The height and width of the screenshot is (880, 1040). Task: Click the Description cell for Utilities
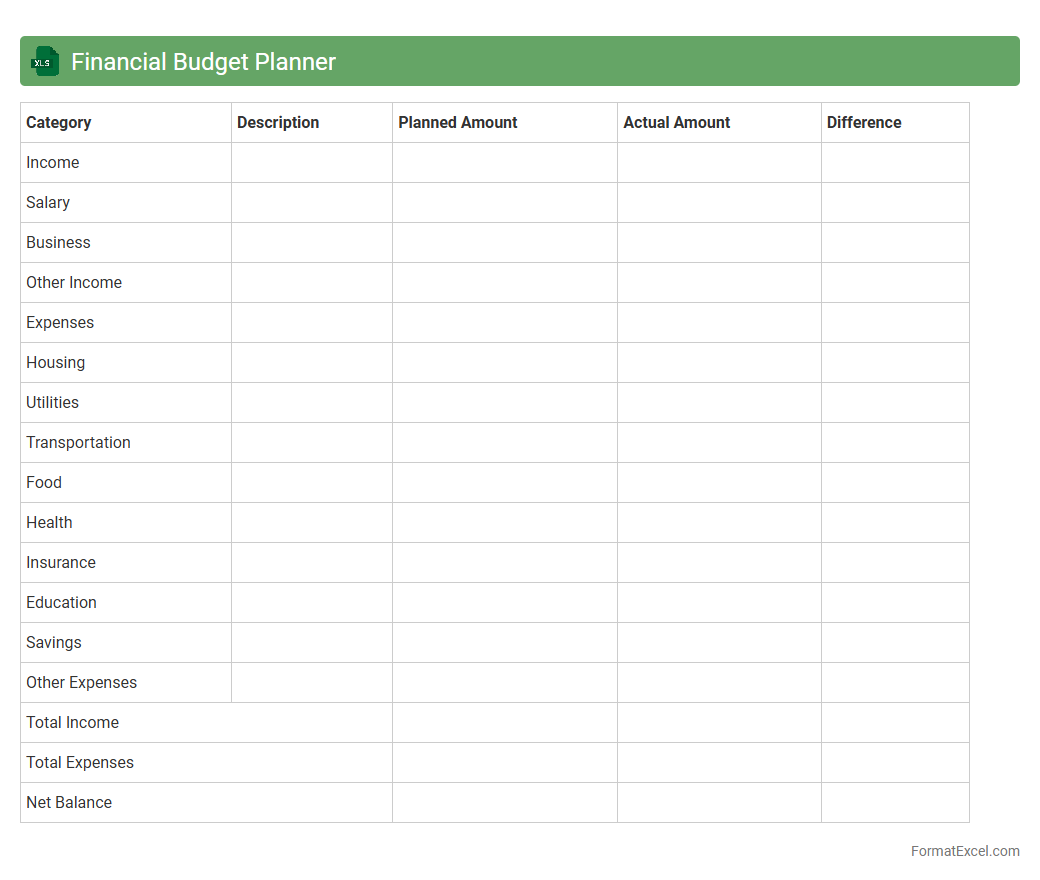coord(311,402)
